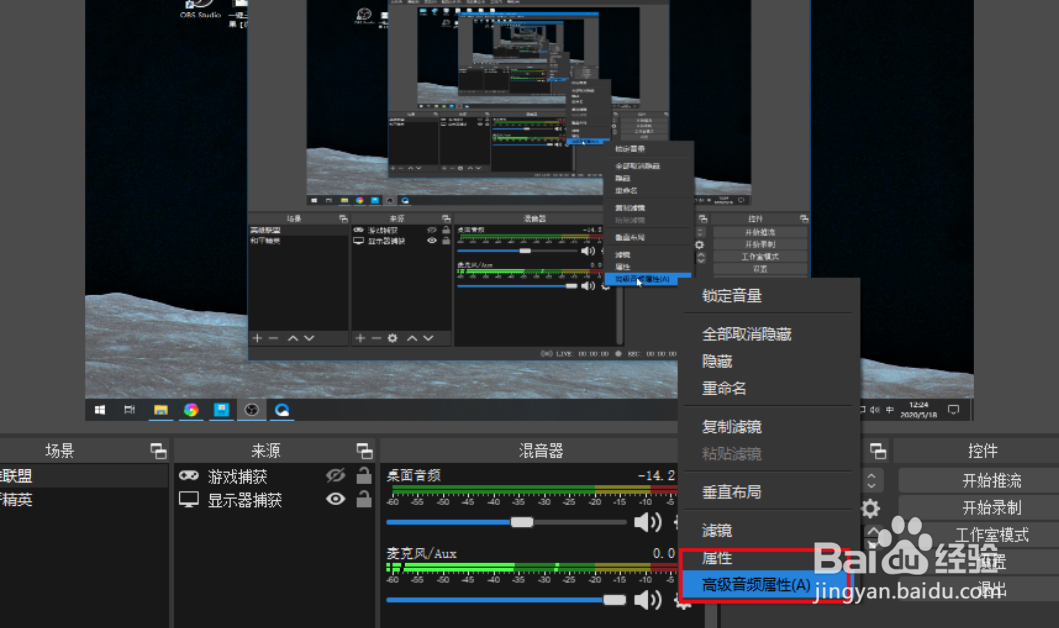
Task: Pop out the 来源 dock using its icon
Action: (x=365, y=451)
